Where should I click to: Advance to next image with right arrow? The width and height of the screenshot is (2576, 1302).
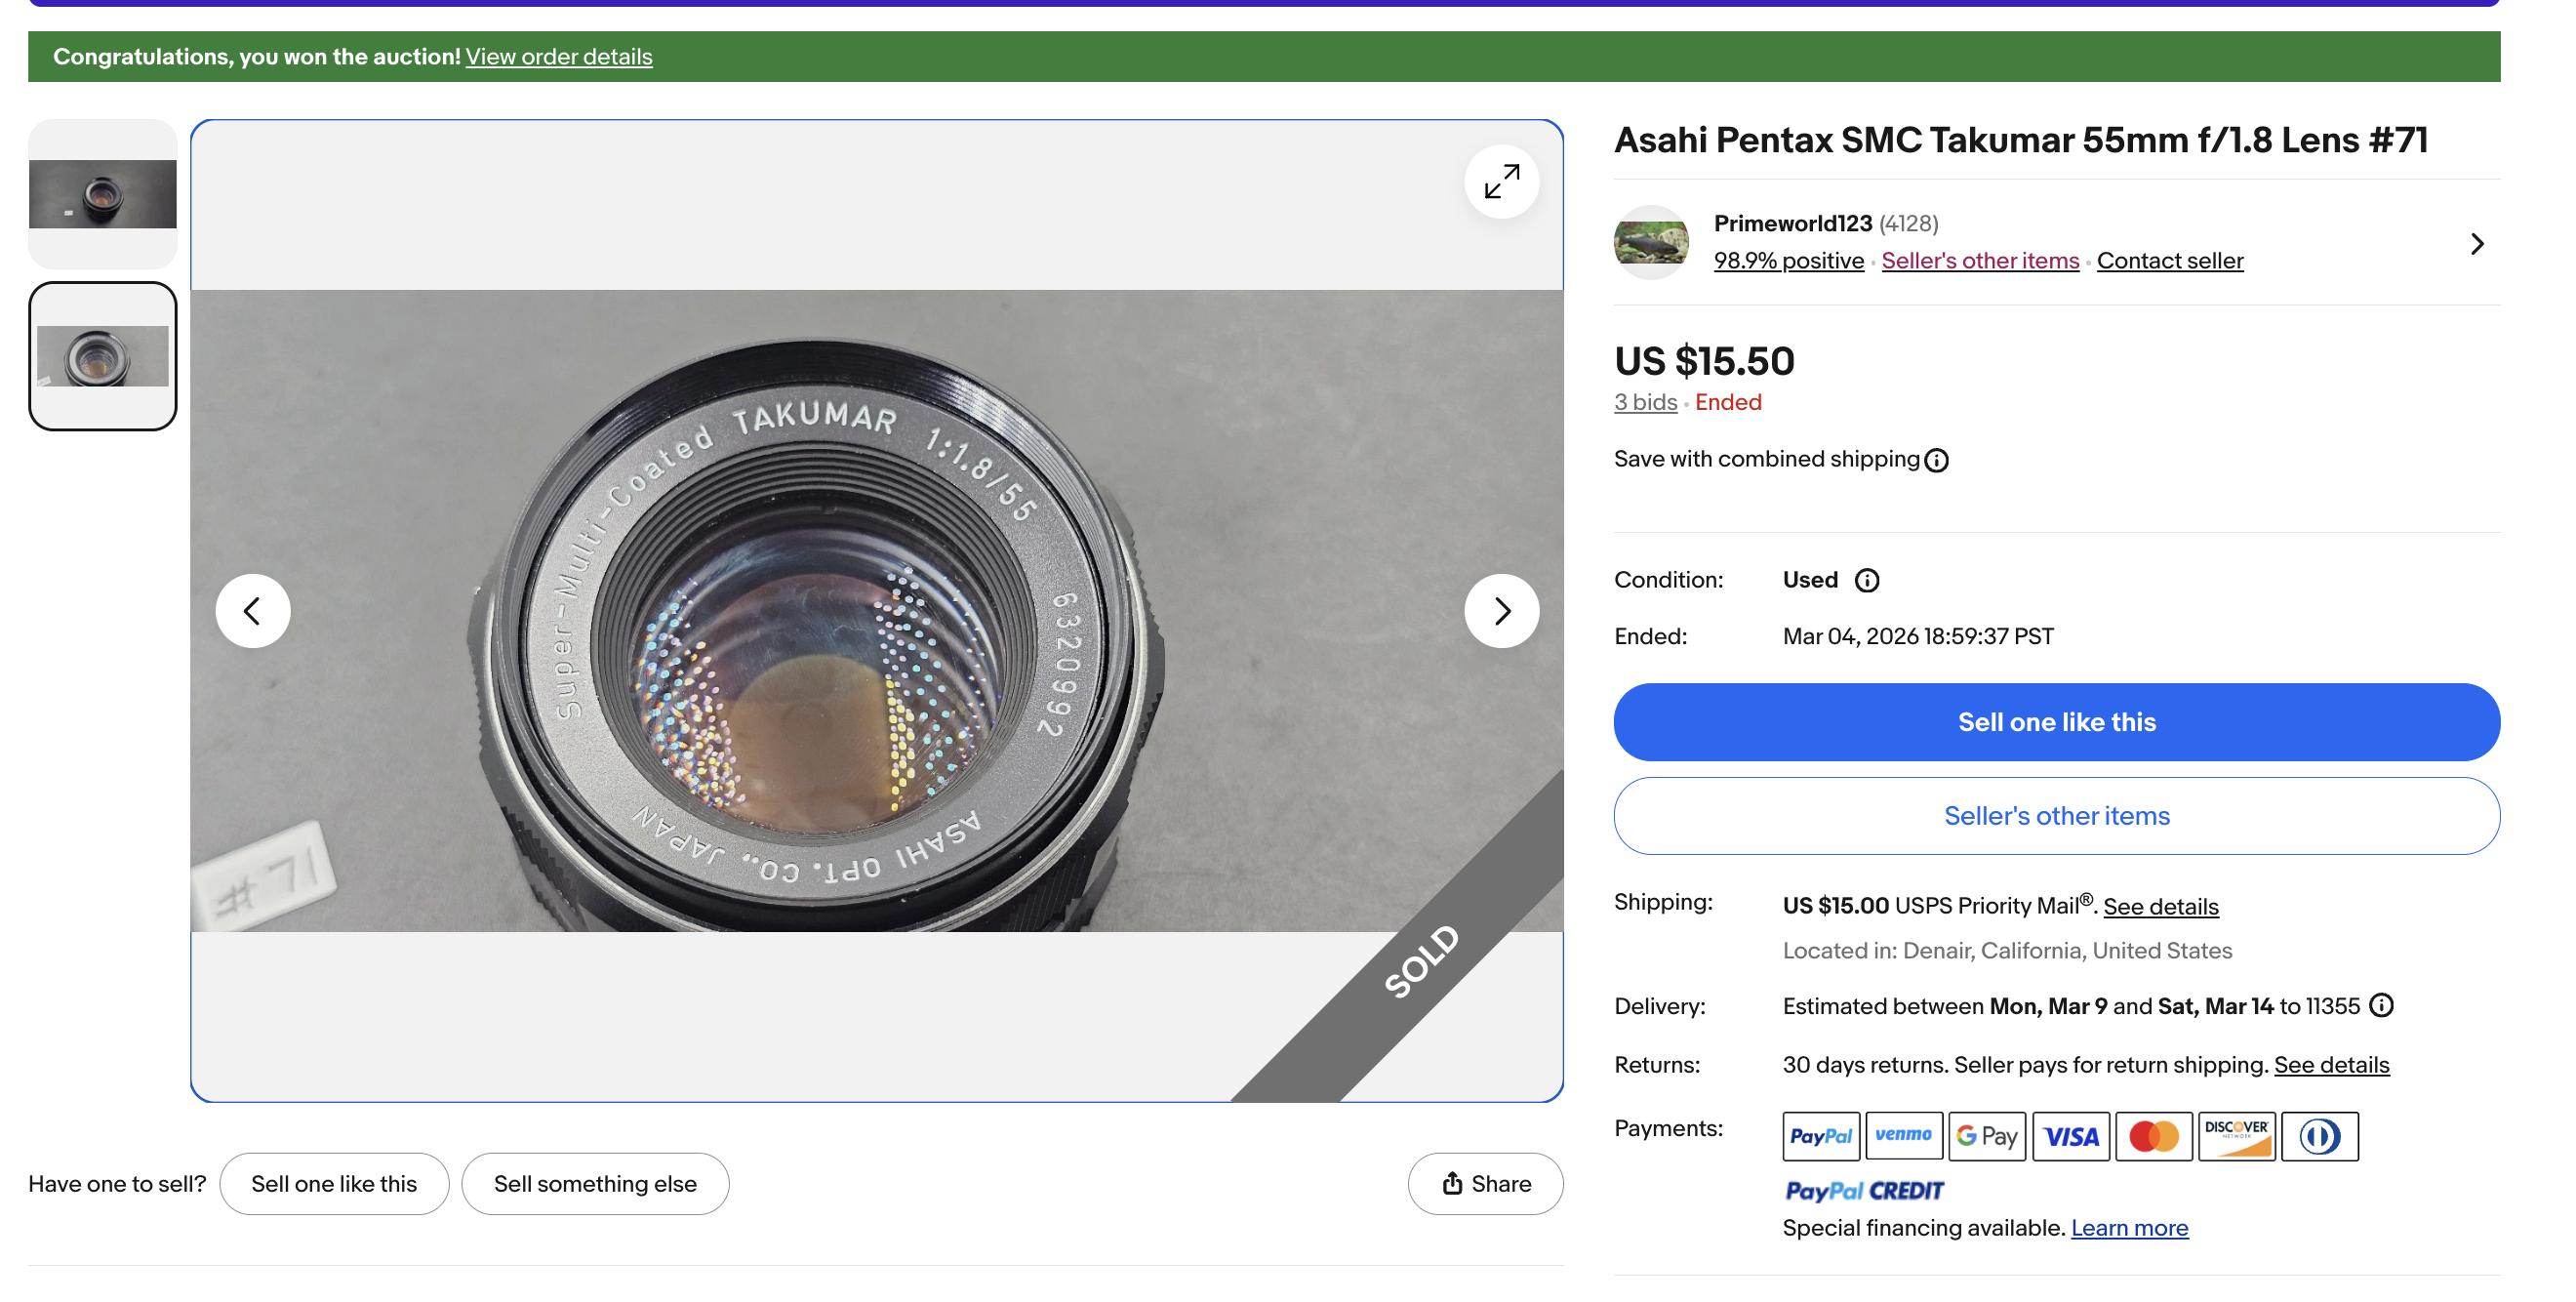coord(1500,610)
